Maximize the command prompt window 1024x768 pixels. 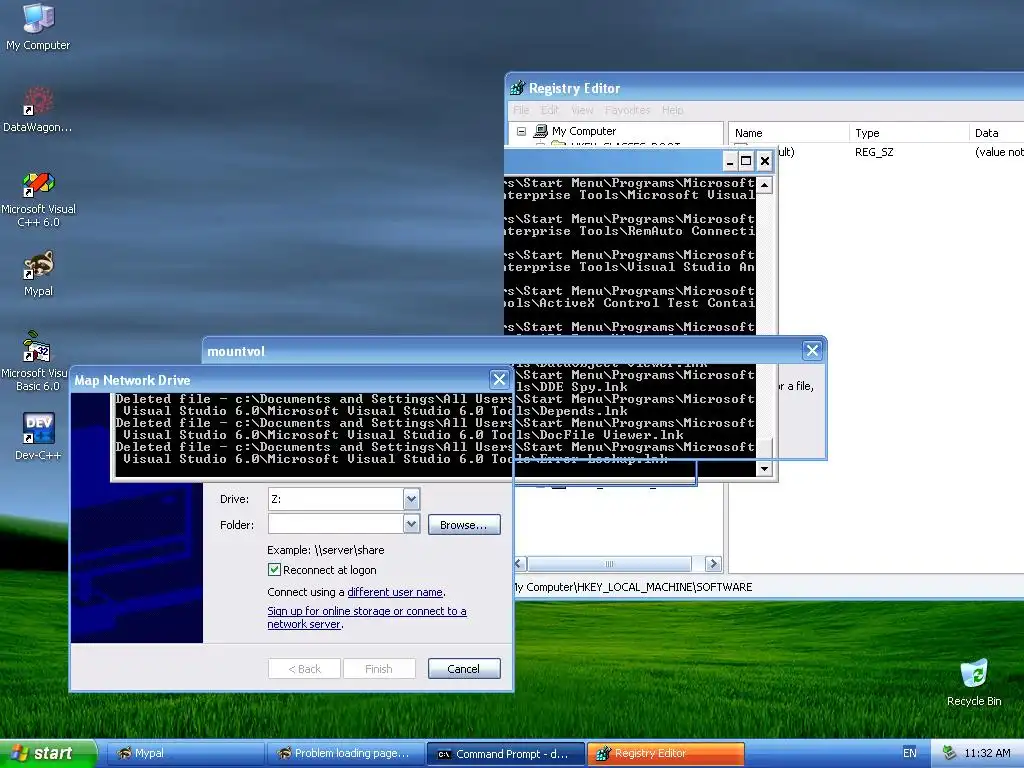click(x=746, y=161)
